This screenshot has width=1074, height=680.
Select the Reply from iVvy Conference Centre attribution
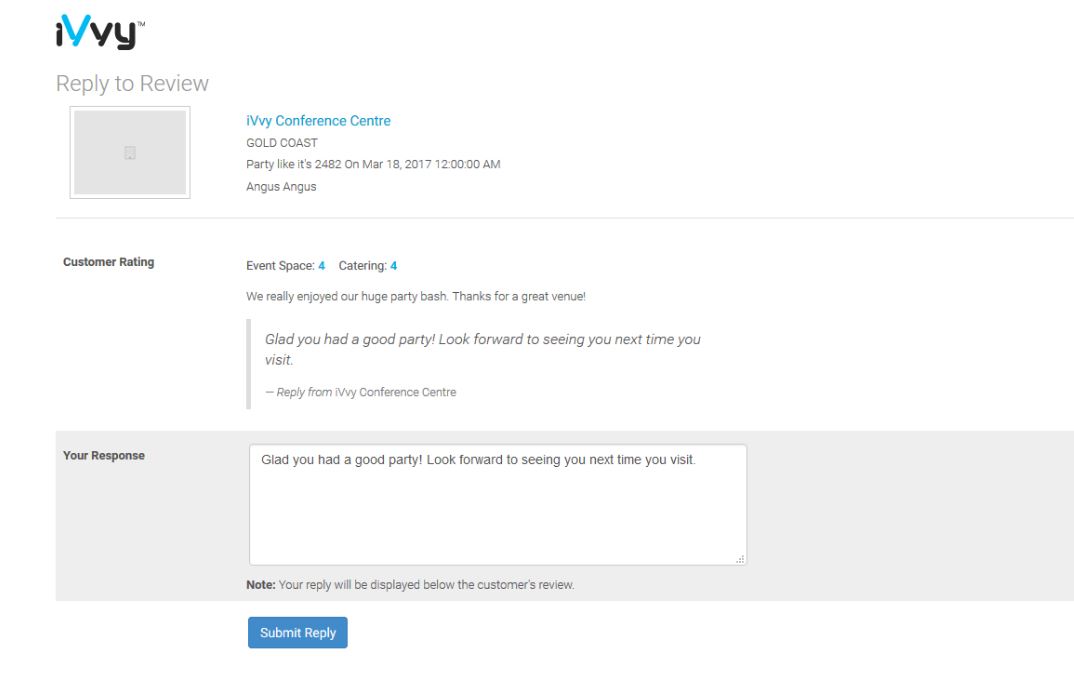click(x=361, y=392)
